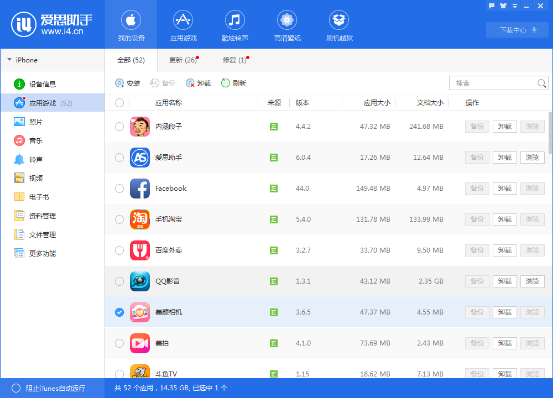Open the download center button at top right
The width and height of the screenshot is (553, 399).
(x=517, y=30)
